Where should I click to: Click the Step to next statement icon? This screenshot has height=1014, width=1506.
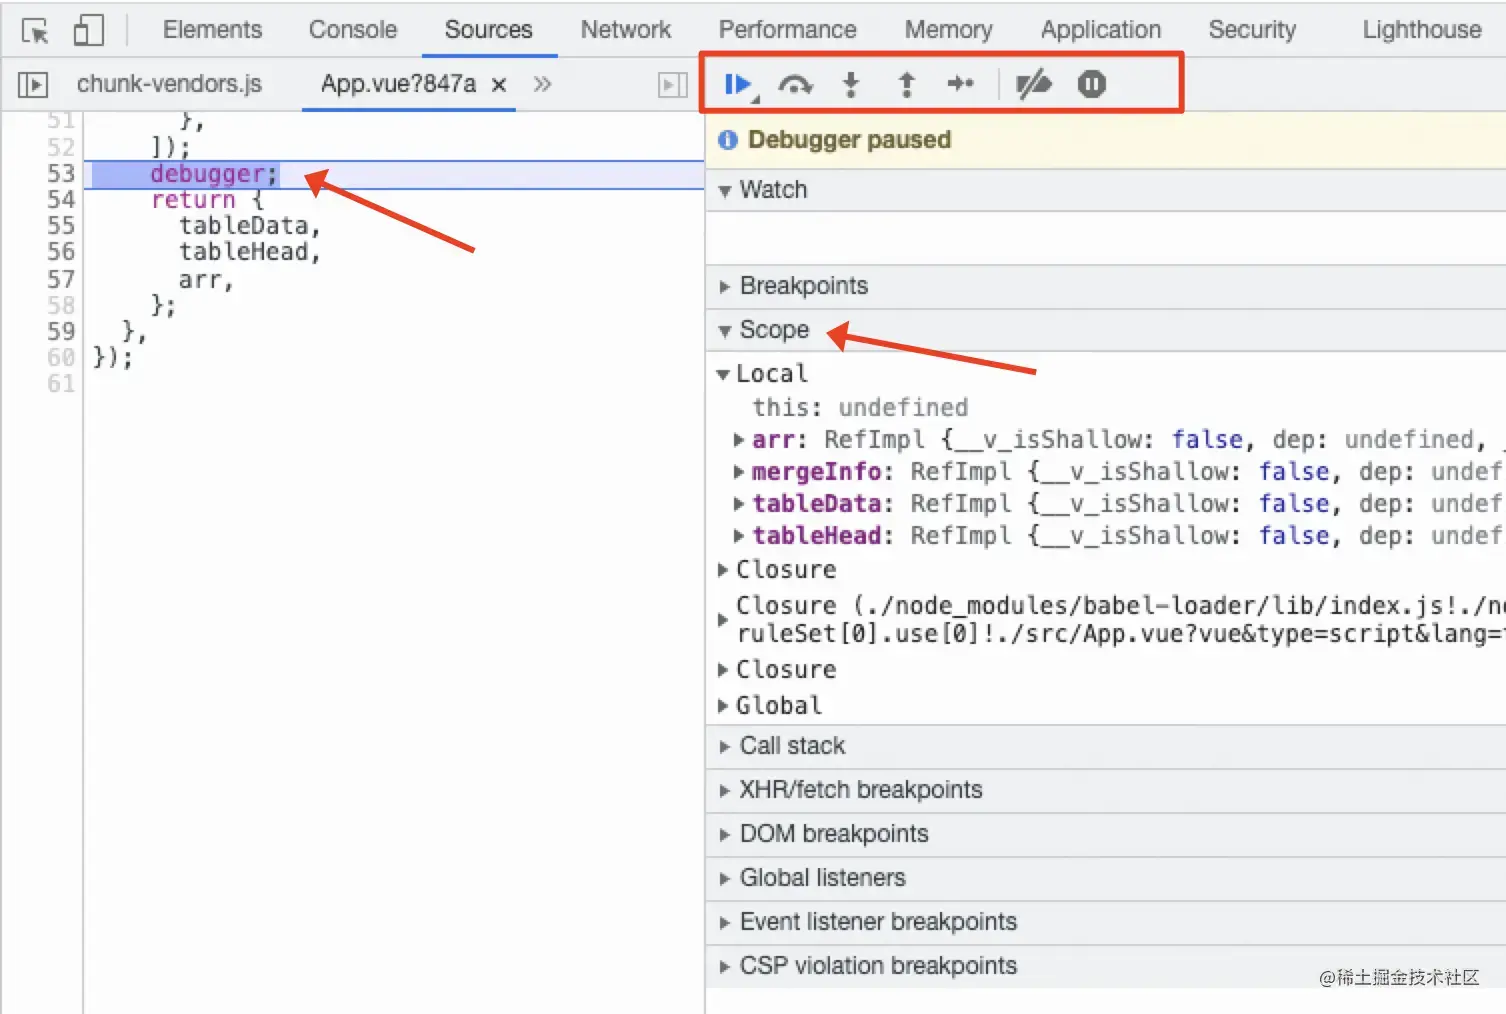click(x=961, y=84)
